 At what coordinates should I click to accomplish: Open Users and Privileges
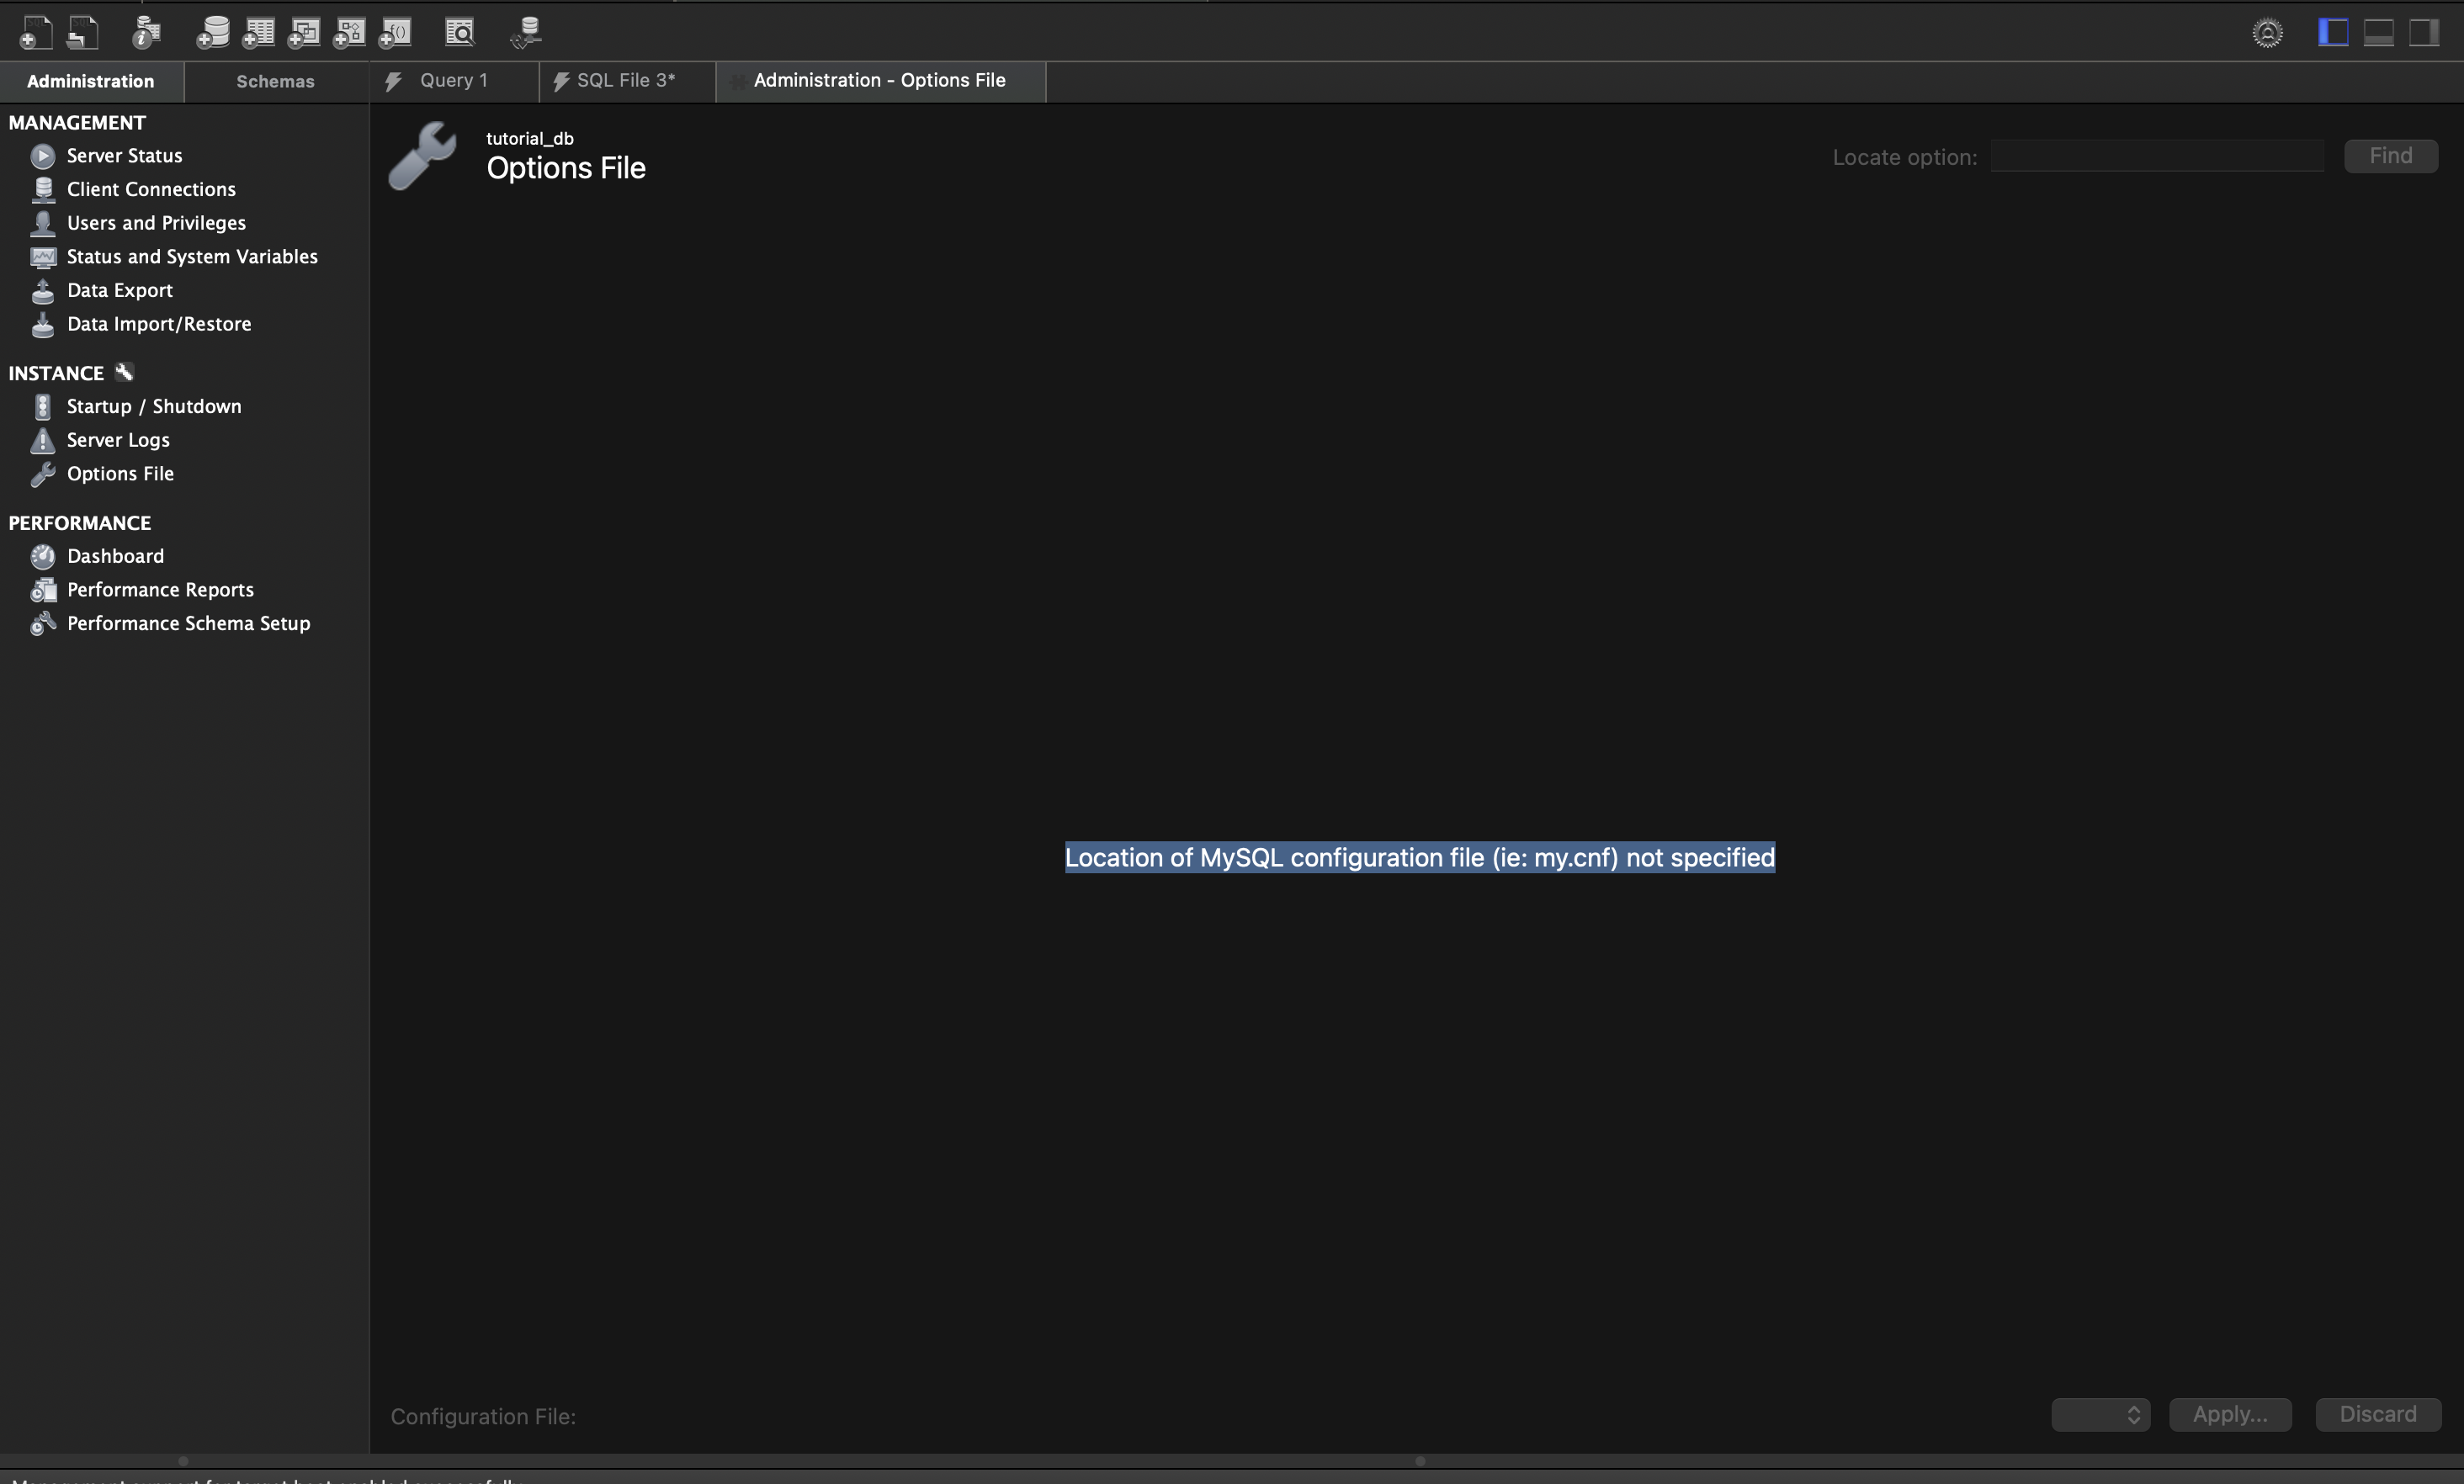[x=156, y=223]
